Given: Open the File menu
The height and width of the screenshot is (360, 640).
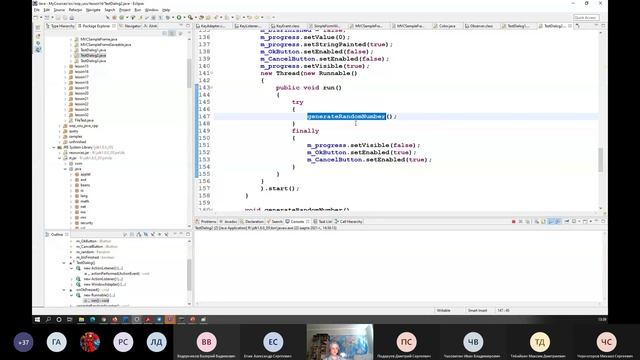Looking at the screenshot, I should pyautogui.click(x=36, y=10).
